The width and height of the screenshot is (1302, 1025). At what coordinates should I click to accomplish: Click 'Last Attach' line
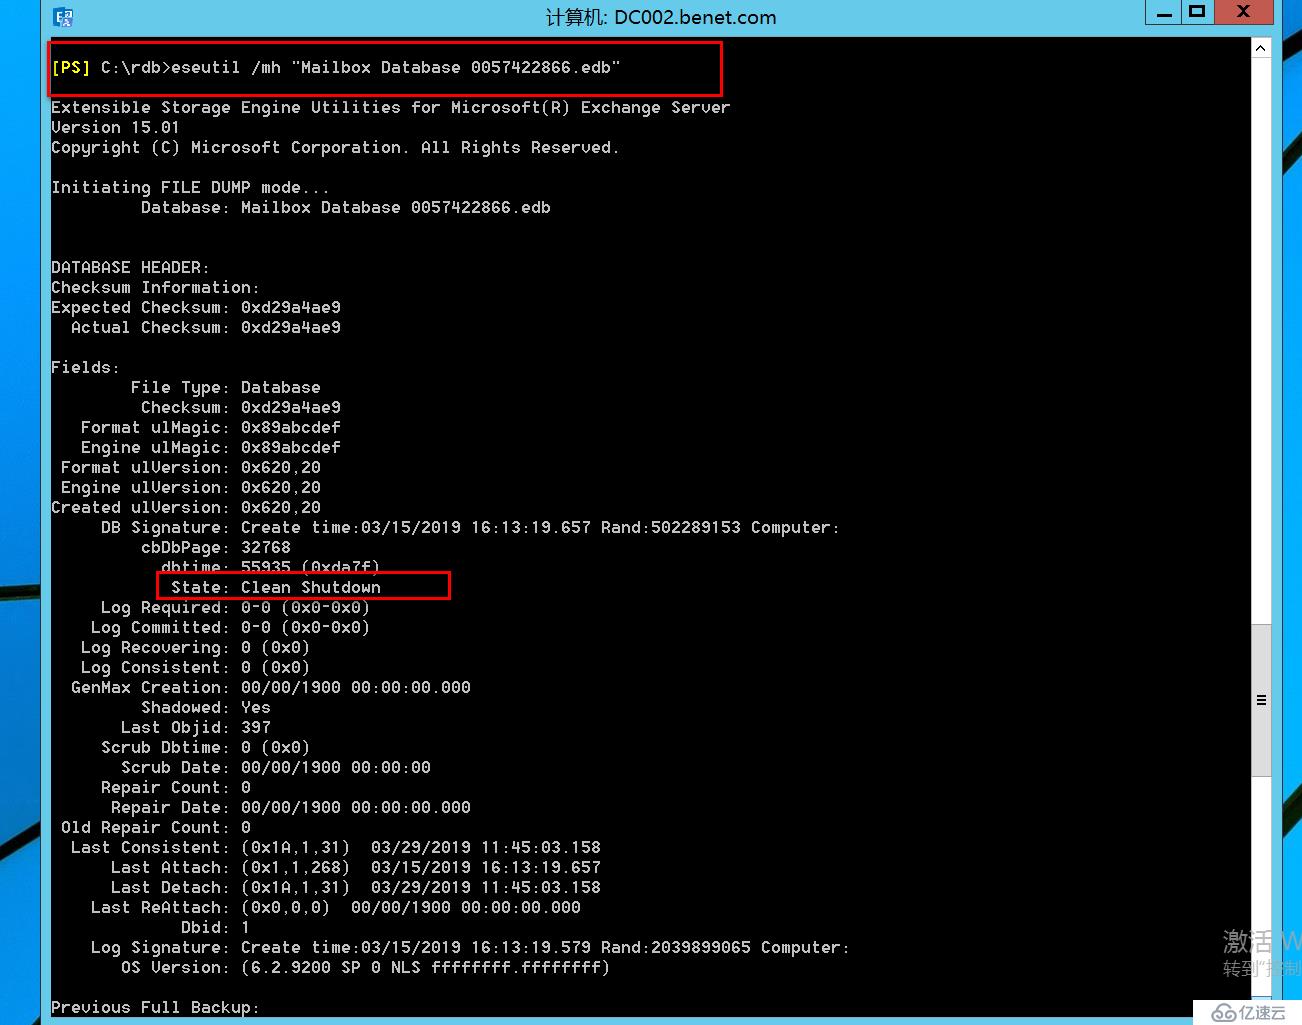pyautogui.click(x=355, y=867)
